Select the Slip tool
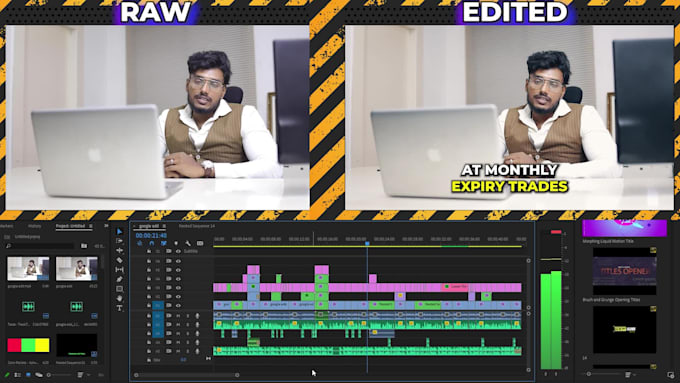Viewport: 680px width, 383px height. click(x=120, y=270)
